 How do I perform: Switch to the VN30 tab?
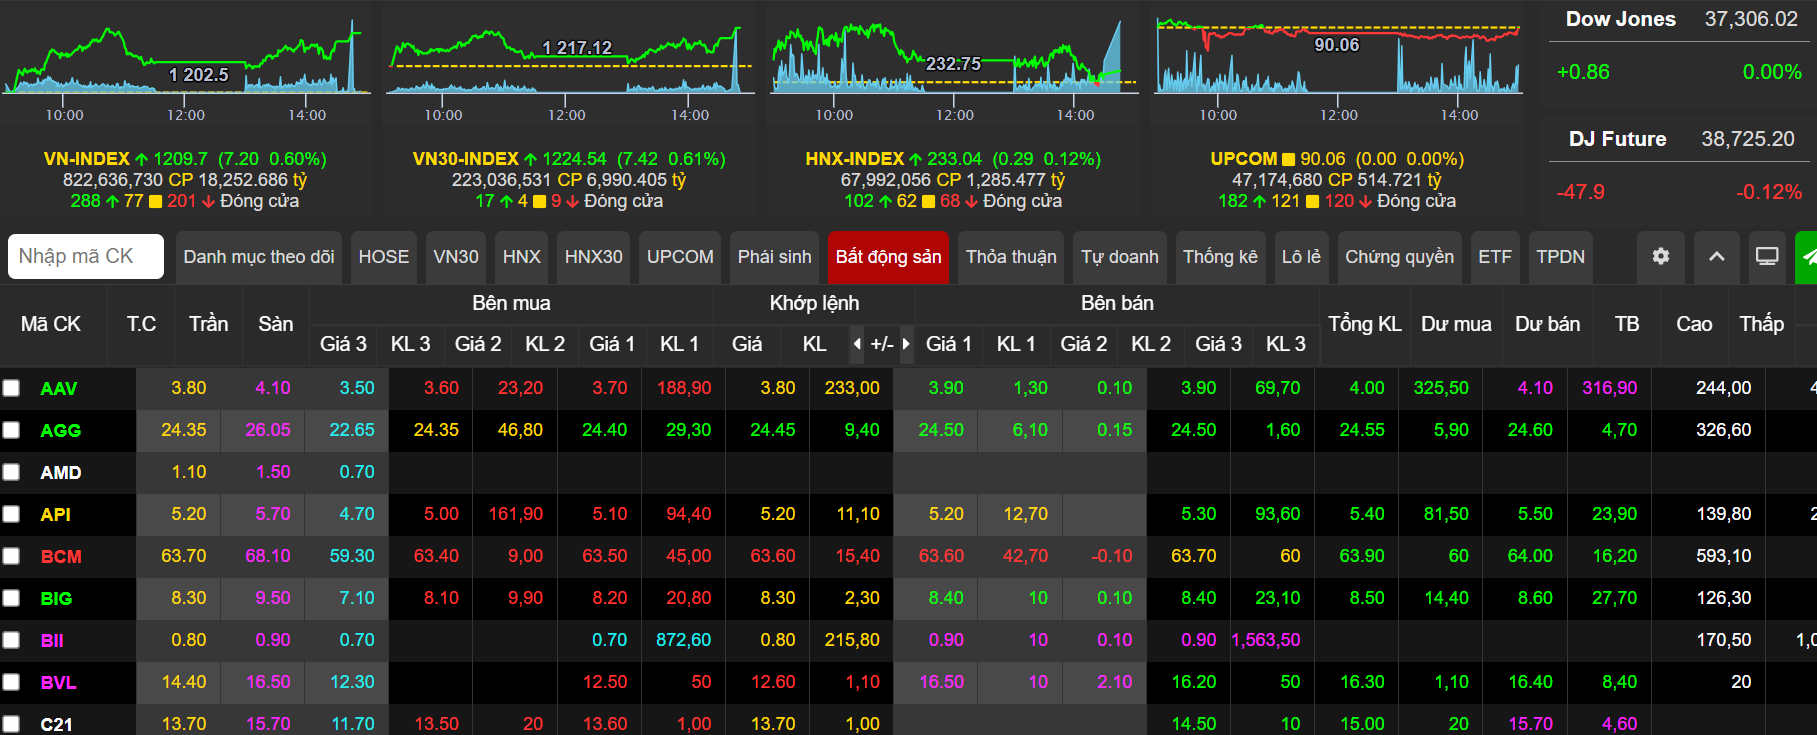coord(456,257)
